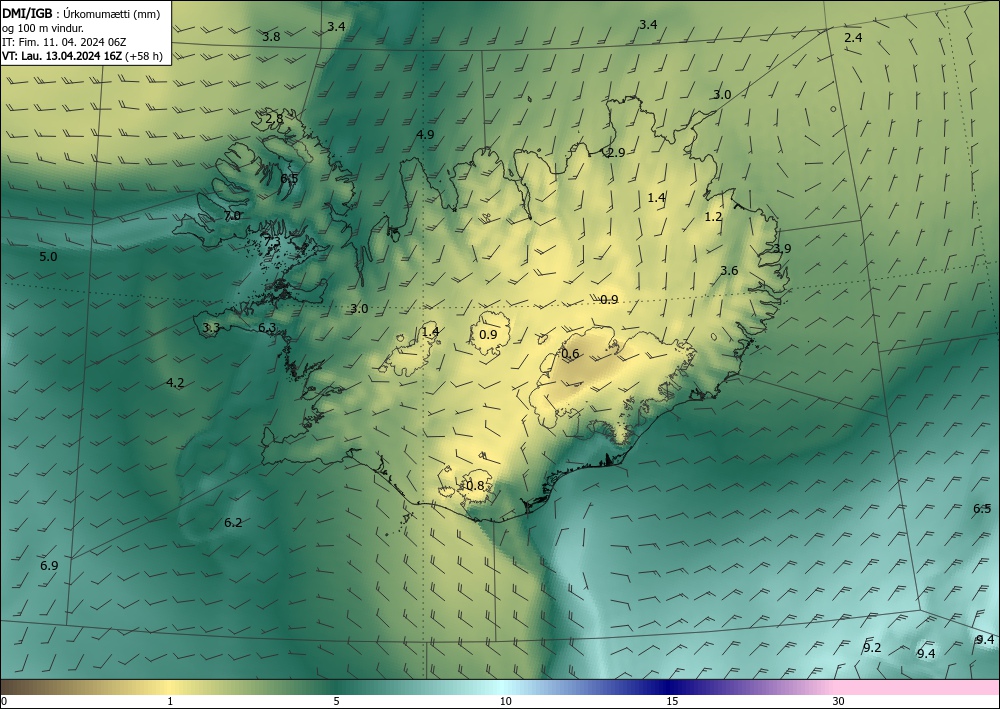The image size is (1000, 709).
Task: Click the colorbar tick label 30
Action: pos(839,701)
